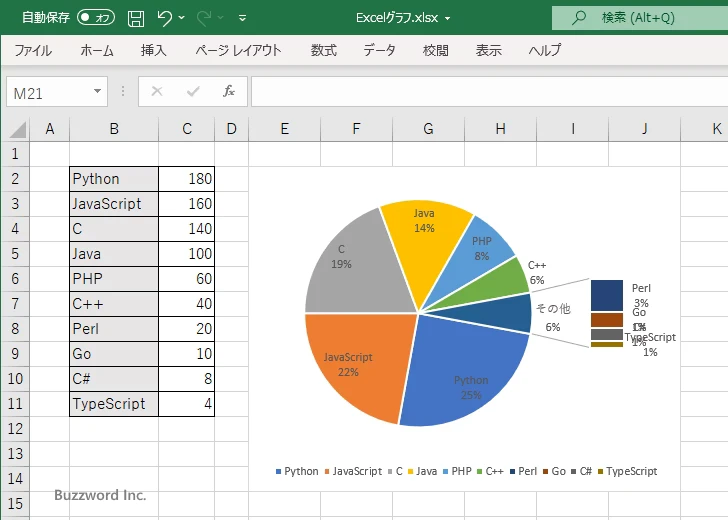This screenshot has height=520, width=728.
Task: Toggle the AutoSave switch
Action: [x=96, y=18]
